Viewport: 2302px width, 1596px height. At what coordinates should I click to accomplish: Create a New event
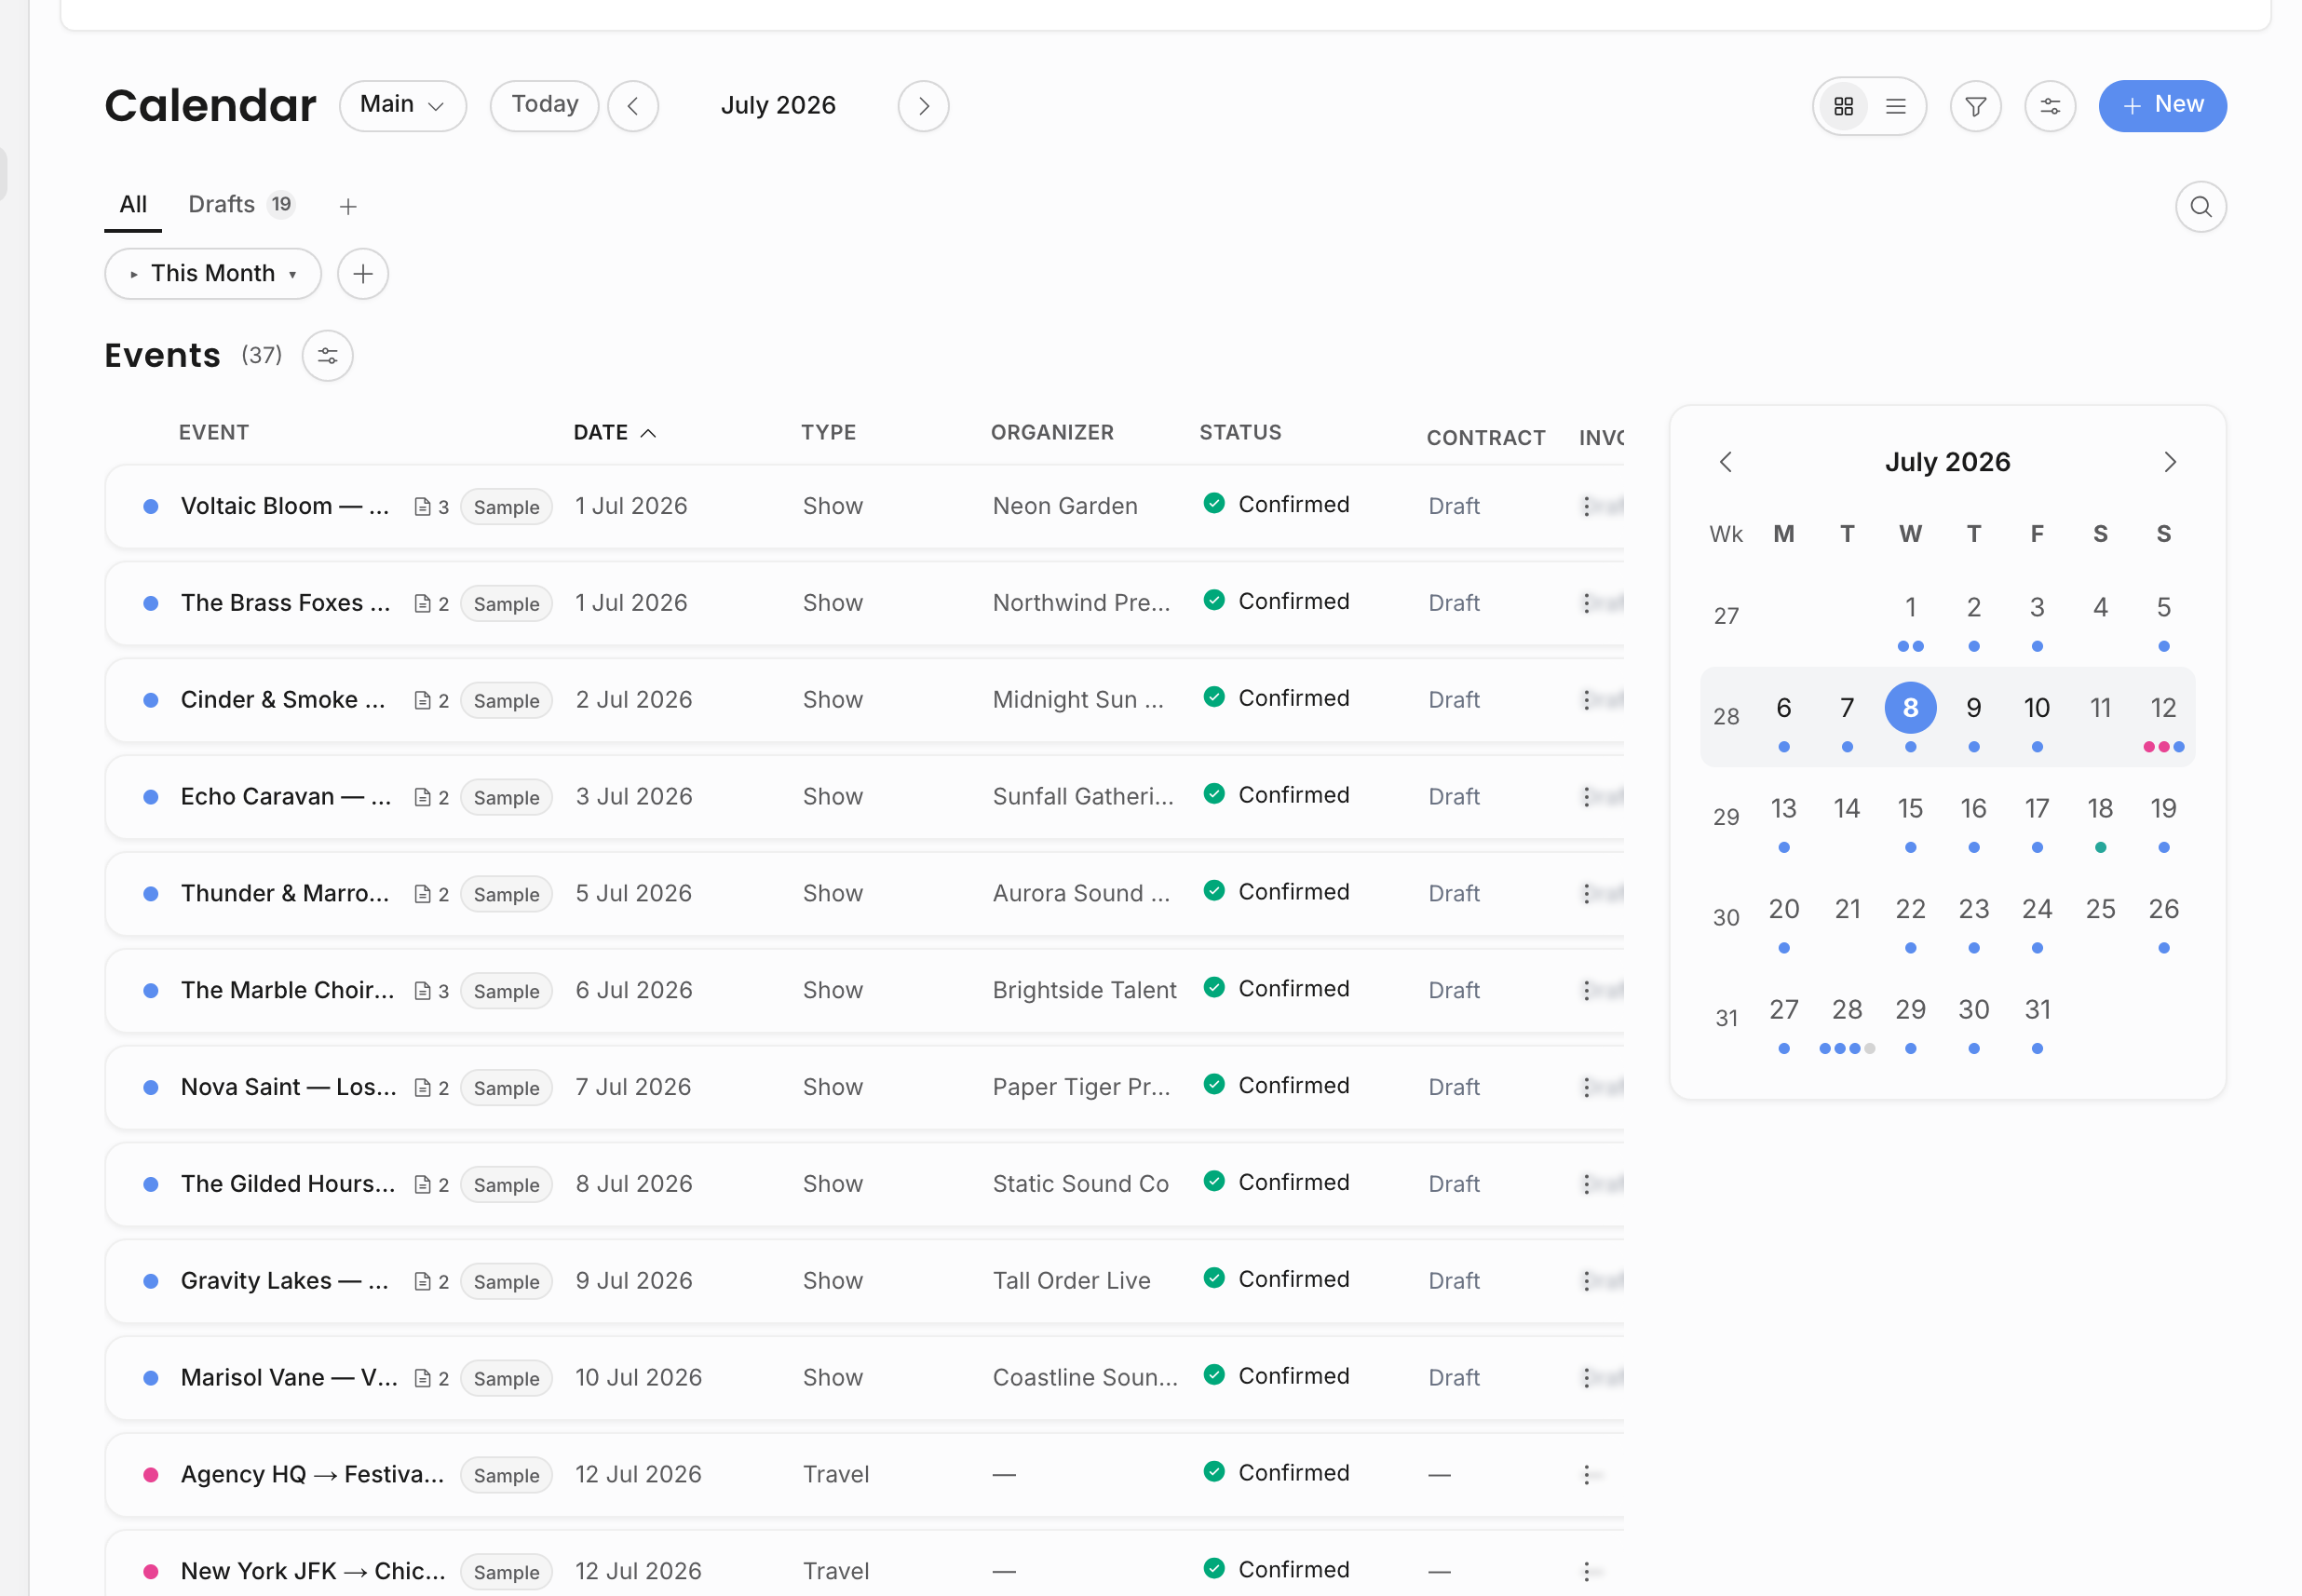tap(2162, 106)
